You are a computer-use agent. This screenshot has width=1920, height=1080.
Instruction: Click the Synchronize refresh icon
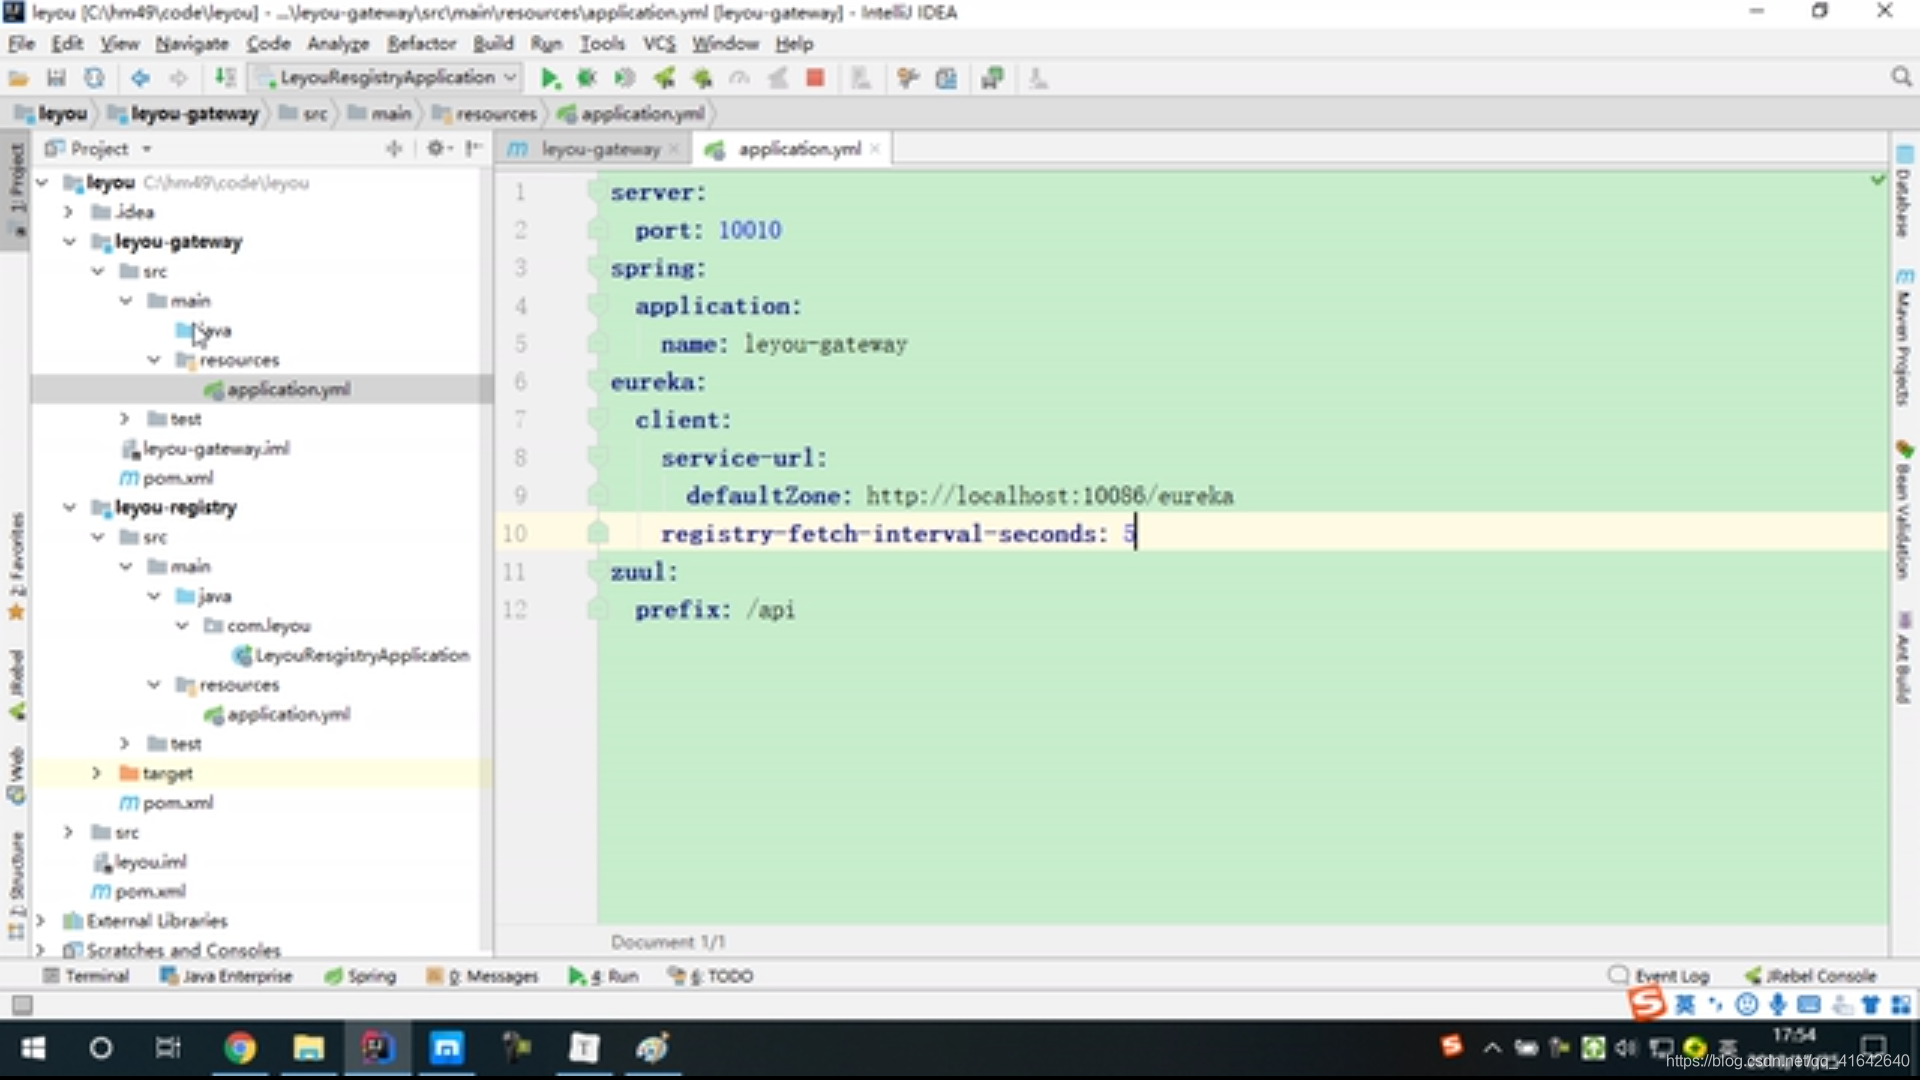point(94,78)
